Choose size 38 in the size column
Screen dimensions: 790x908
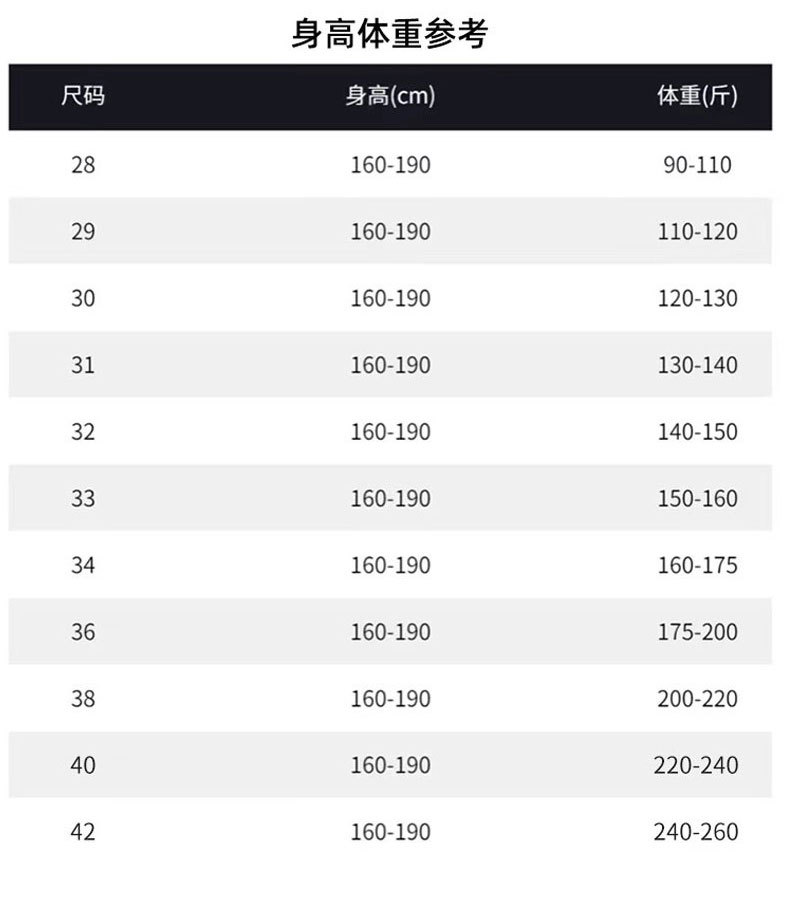click(83, 698)
